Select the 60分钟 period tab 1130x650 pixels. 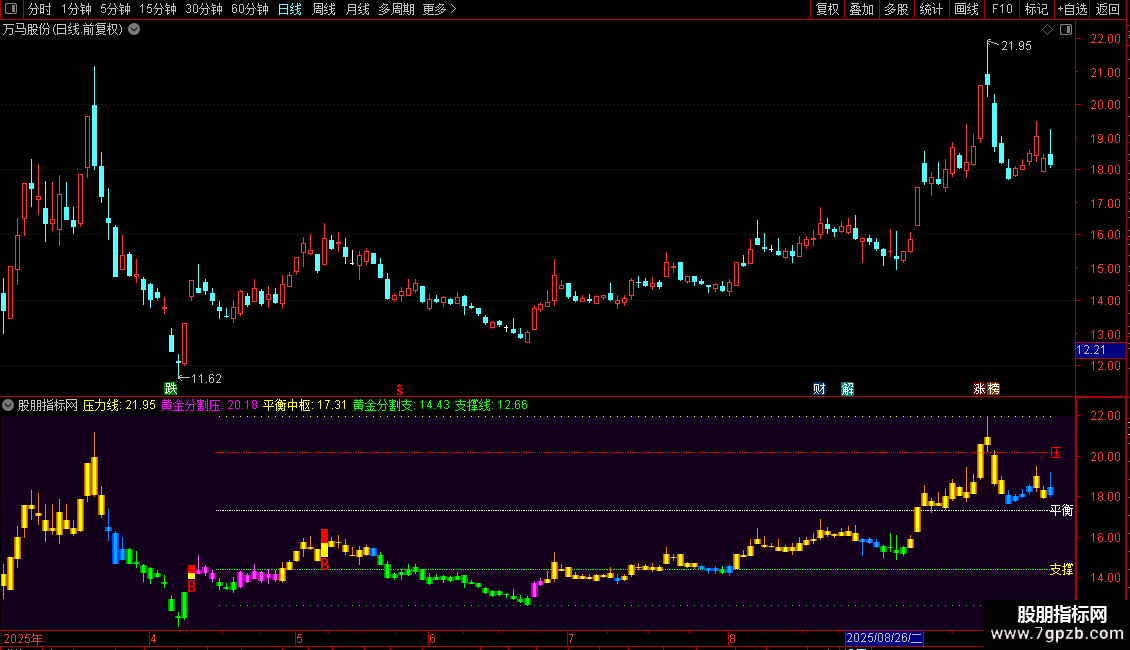click(x=249, y=9)
